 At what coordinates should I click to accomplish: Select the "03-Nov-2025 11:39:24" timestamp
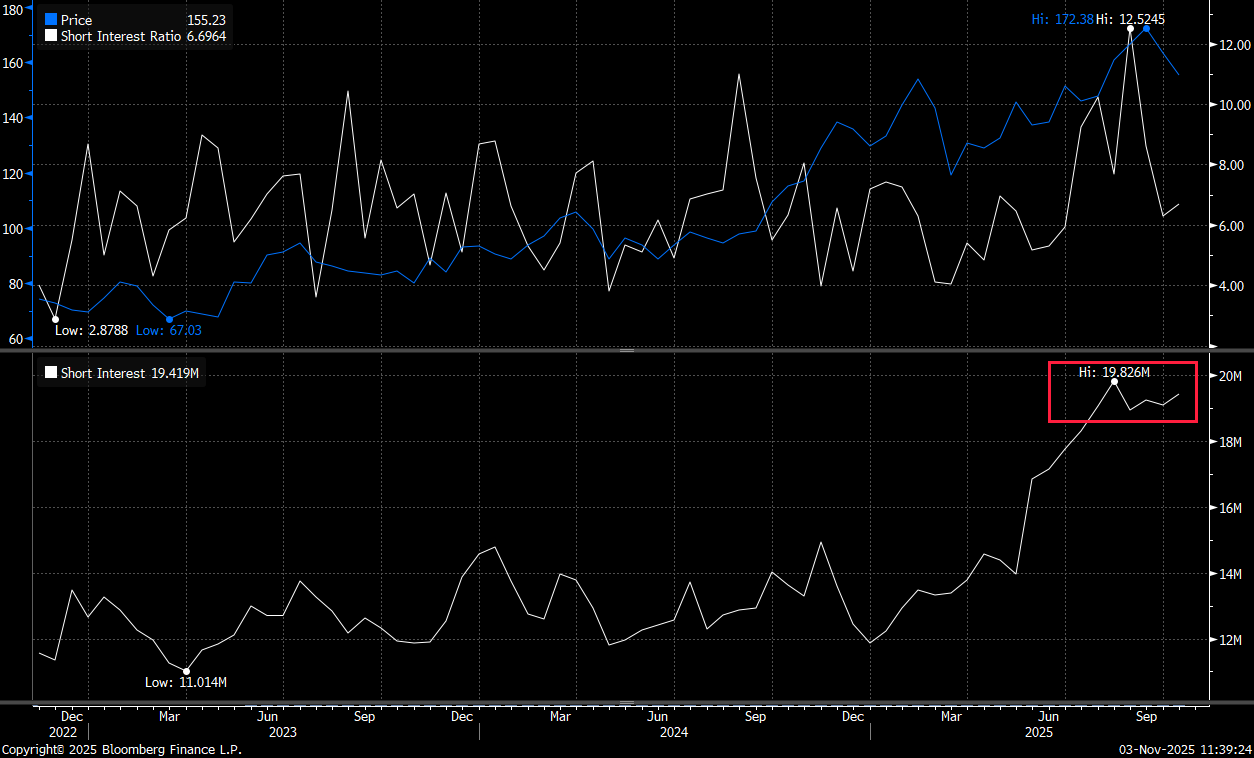(x=1187, y=749)
